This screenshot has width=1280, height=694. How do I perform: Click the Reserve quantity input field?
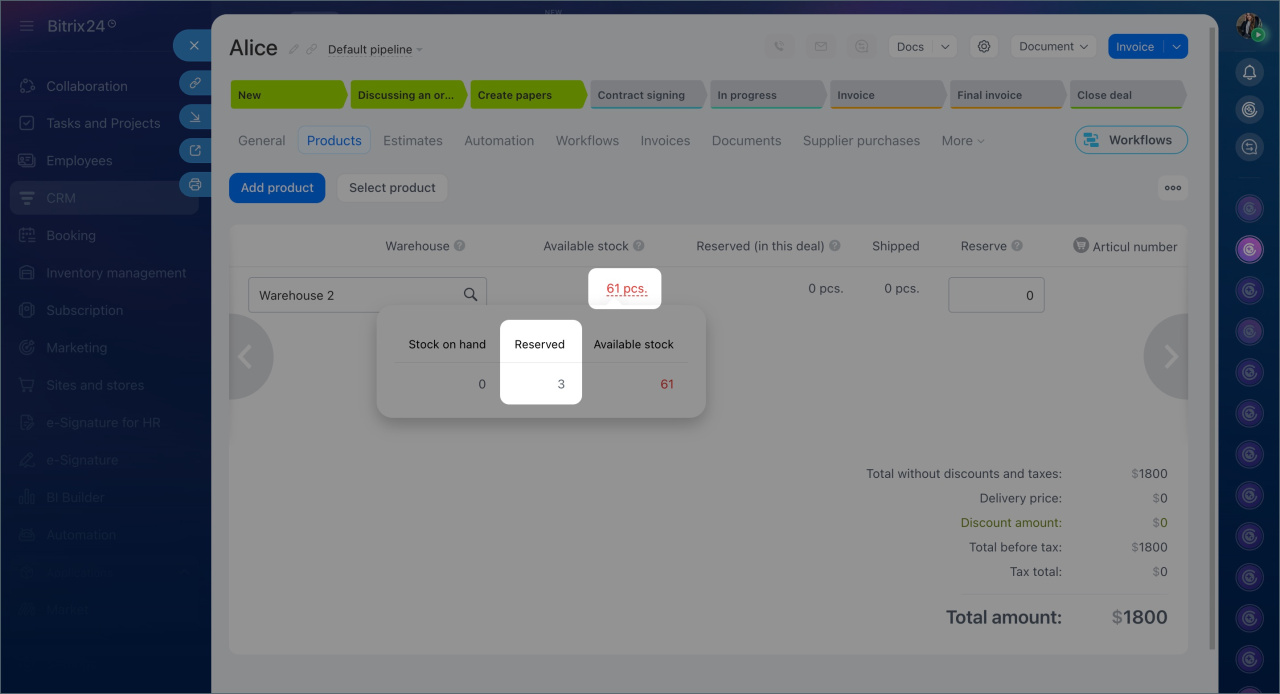[995, 295]
